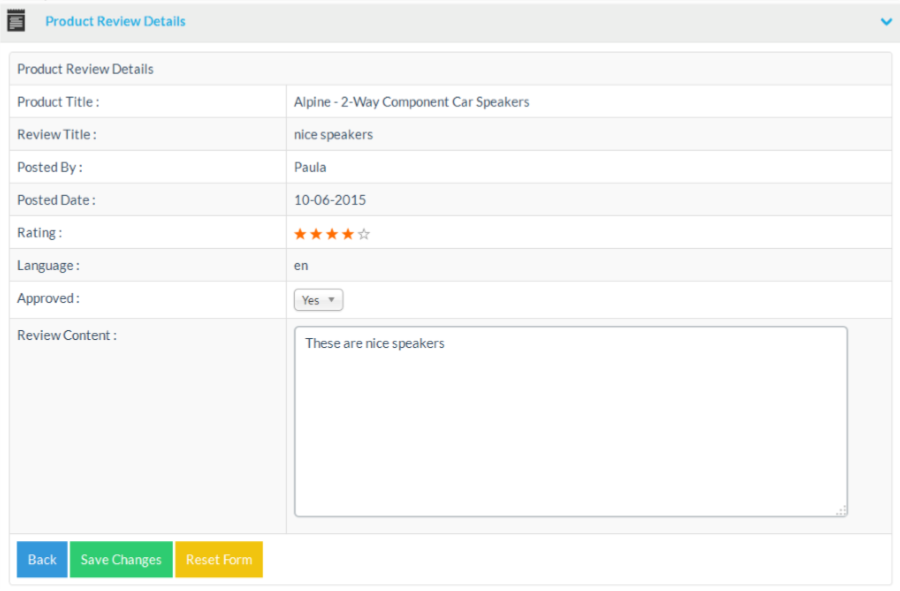Select the second rating star

(316, 234)
